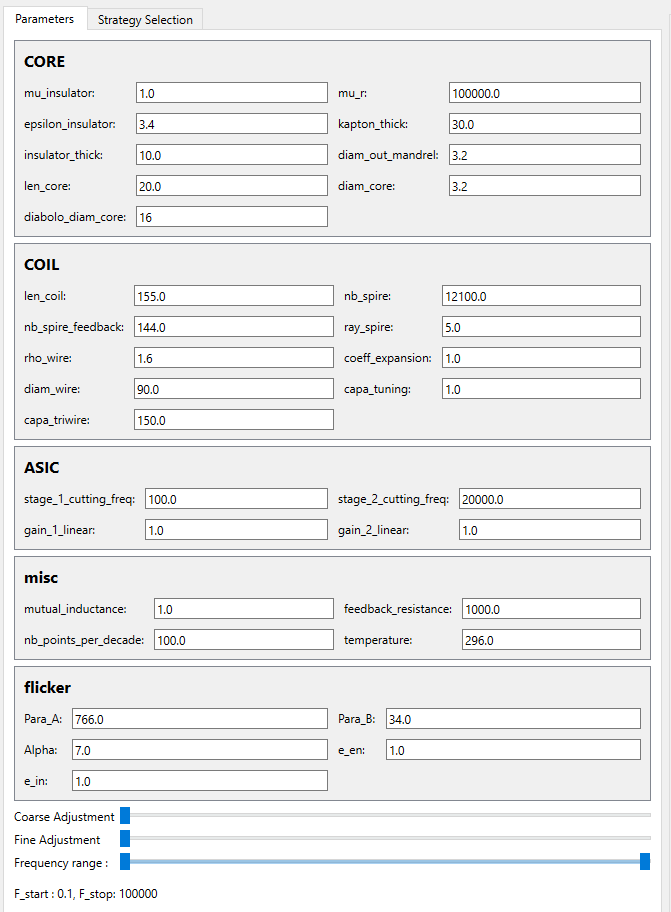Click the Para_B input field
Image resolution: width=671 pixels, height=912 pixels.
(x=513, y=719)
